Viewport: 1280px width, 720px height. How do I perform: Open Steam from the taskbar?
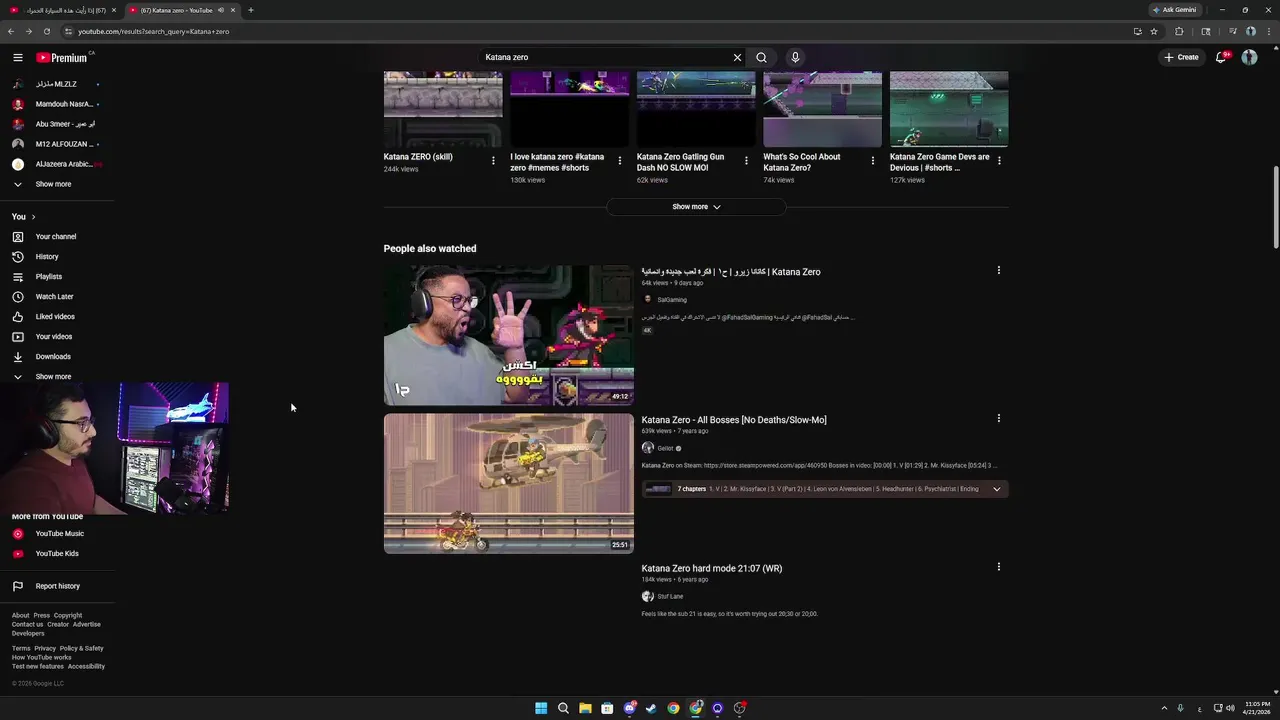tap(651, 708)
